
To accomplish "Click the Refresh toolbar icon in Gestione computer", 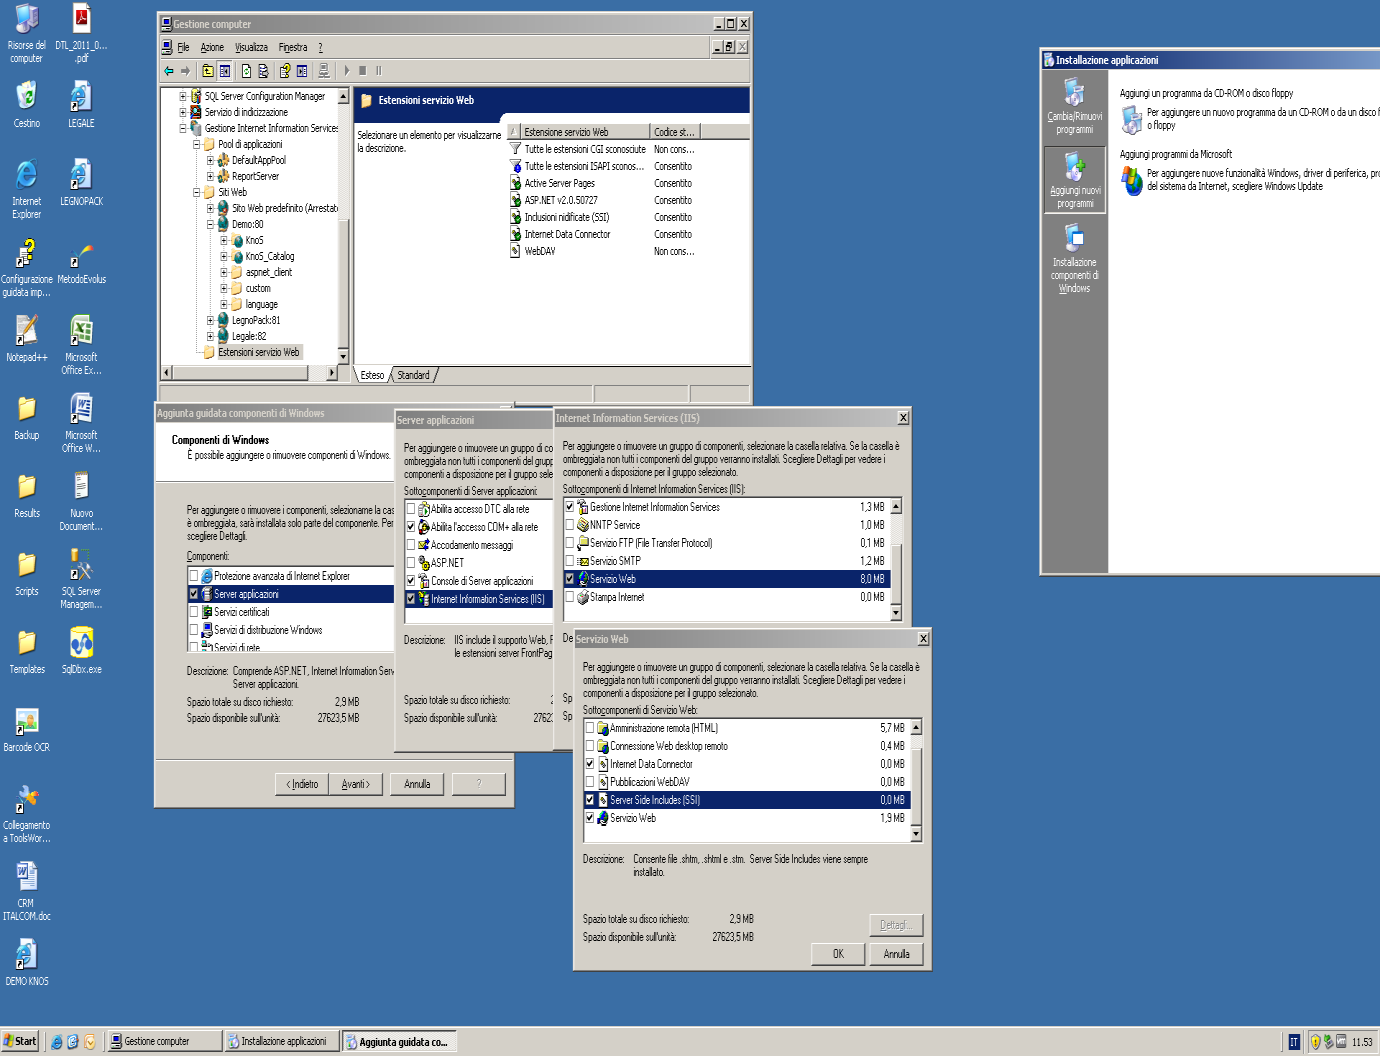I will 247,71.
